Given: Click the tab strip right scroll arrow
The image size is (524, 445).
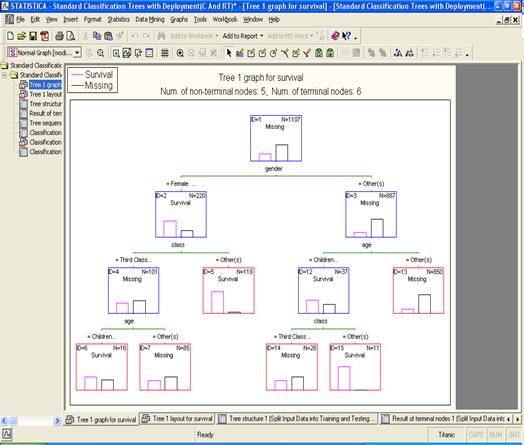Looking at the screenshot, I should pos(518,419).
